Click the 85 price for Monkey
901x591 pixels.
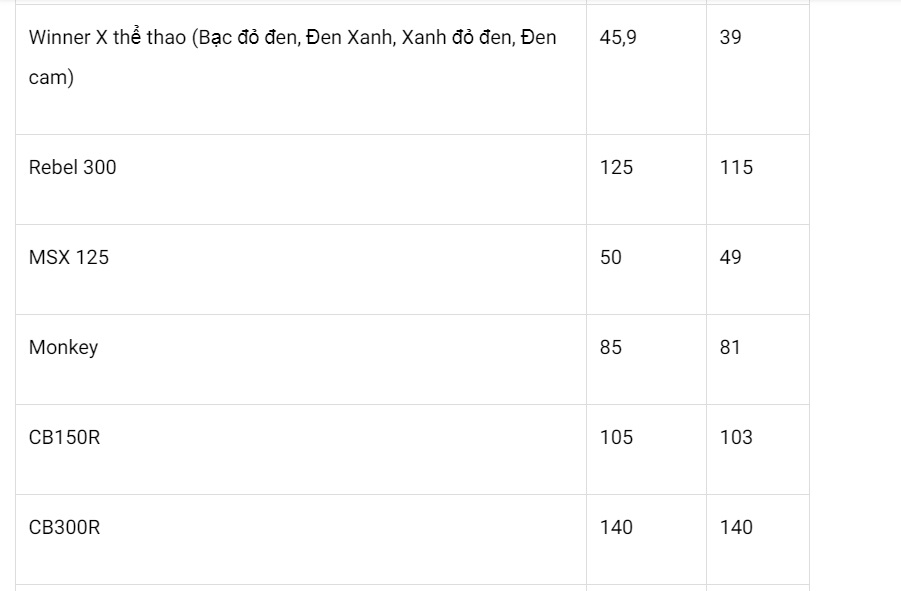[611, 348]
